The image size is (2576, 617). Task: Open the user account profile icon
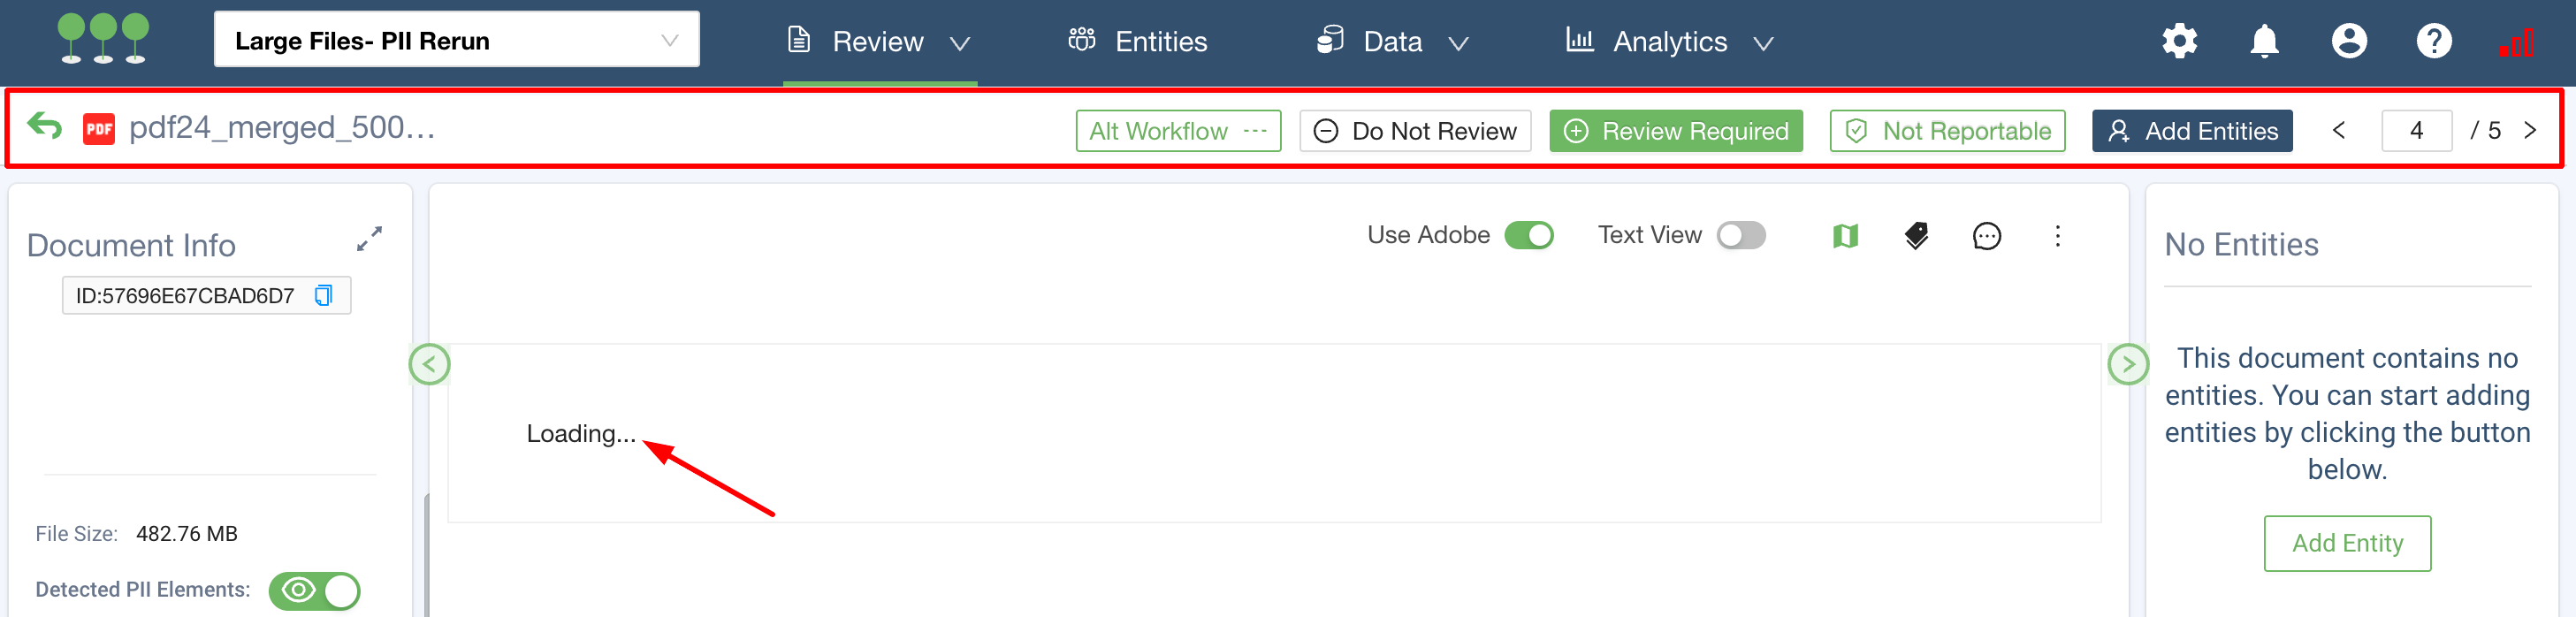click(2348, 41)
